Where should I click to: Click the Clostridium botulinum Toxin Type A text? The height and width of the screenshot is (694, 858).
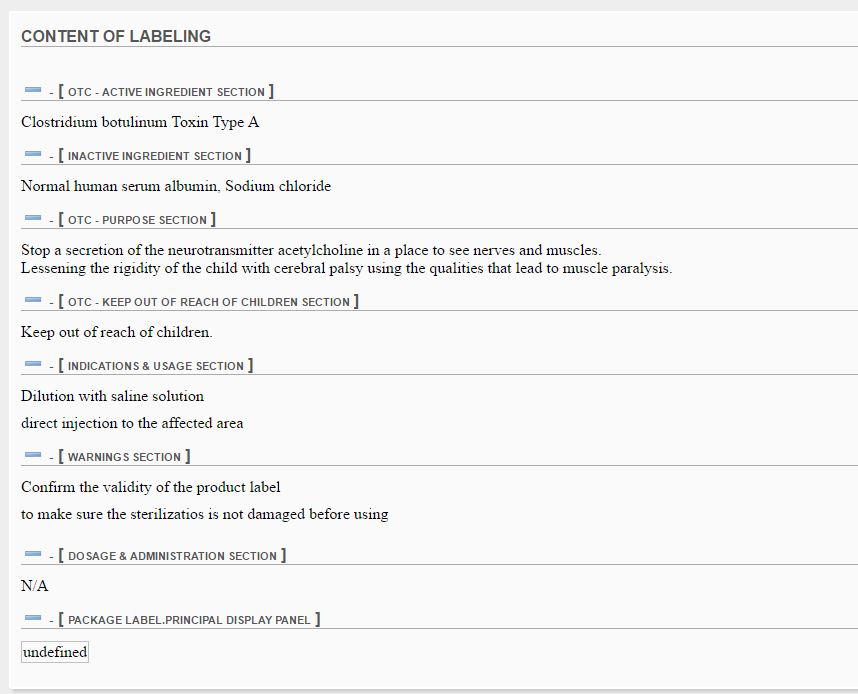coord(140,122)
